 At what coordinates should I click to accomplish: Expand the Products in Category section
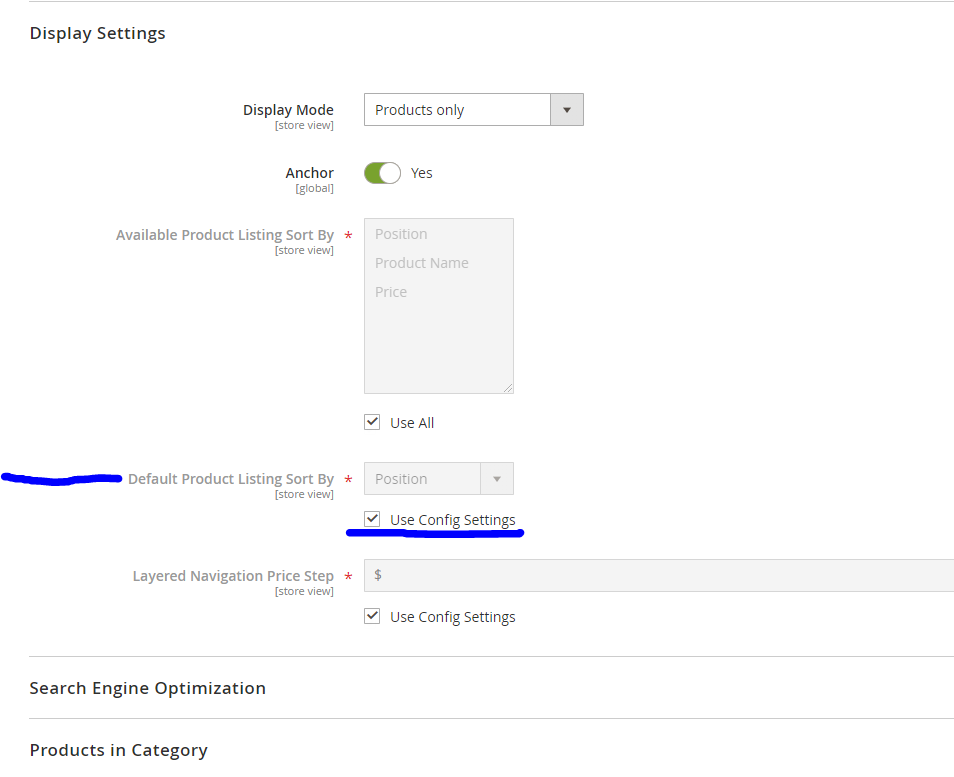(118, 750)
